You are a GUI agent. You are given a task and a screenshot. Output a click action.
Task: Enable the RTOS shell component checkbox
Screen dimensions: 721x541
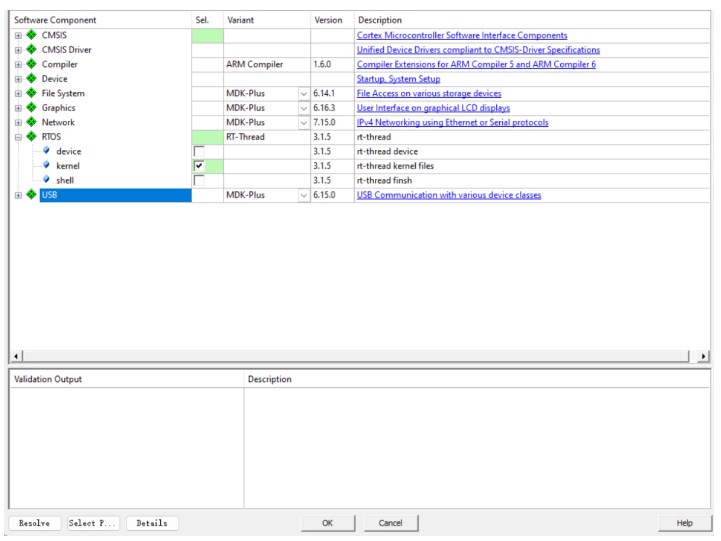pos(199,180)
